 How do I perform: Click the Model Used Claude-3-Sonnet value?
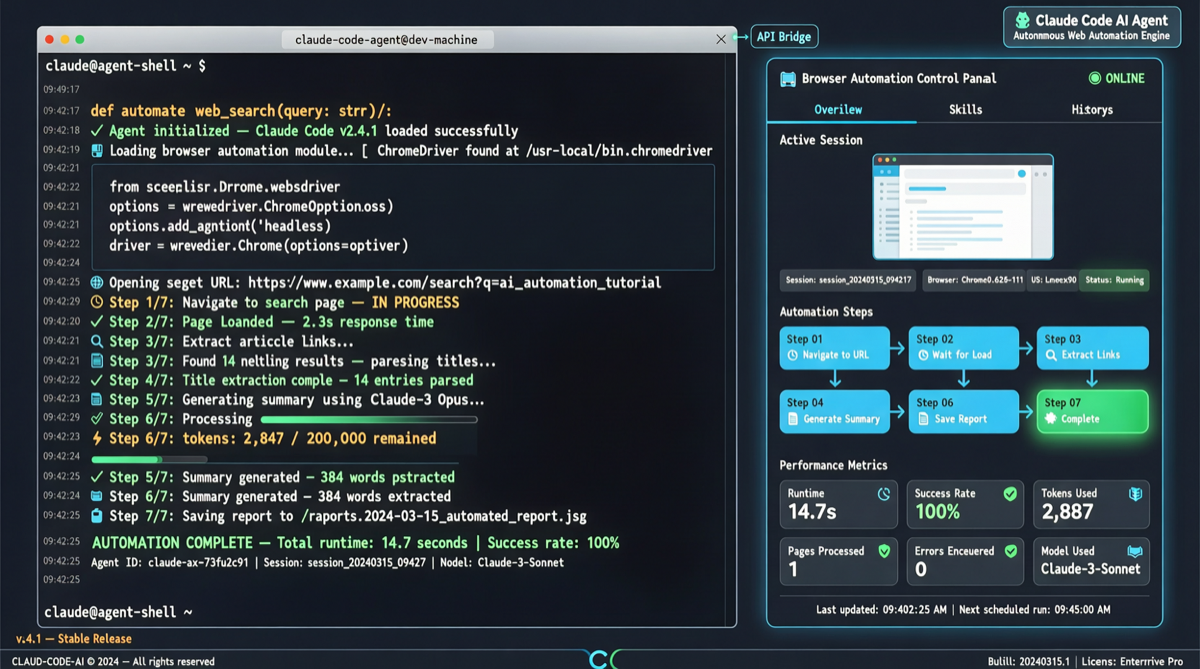1089,569
